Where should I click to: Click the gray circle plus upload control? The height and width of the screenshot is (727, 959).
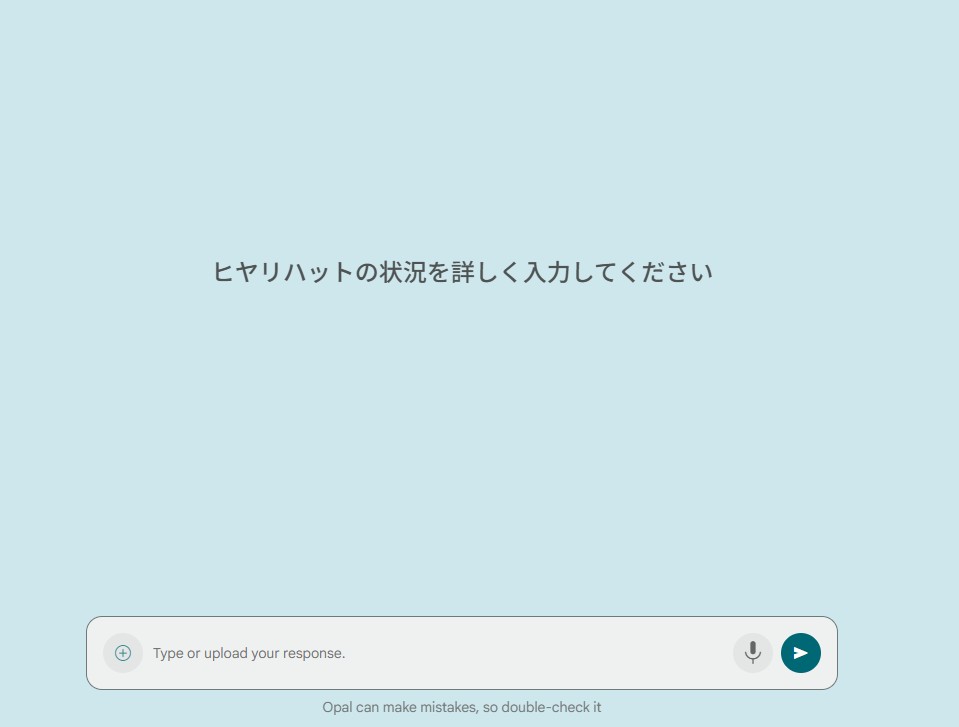click(x=123, y=653)
